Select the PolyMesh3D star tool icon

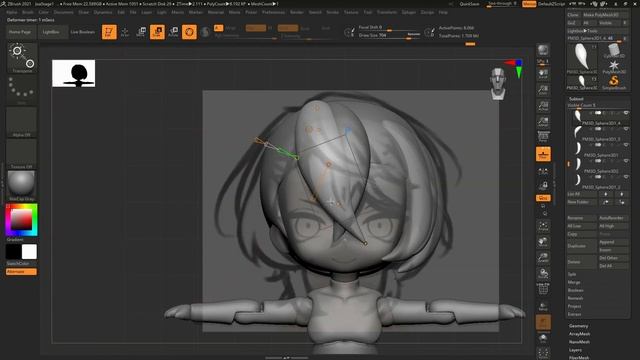pyautogui.click(x=613, y=67)
